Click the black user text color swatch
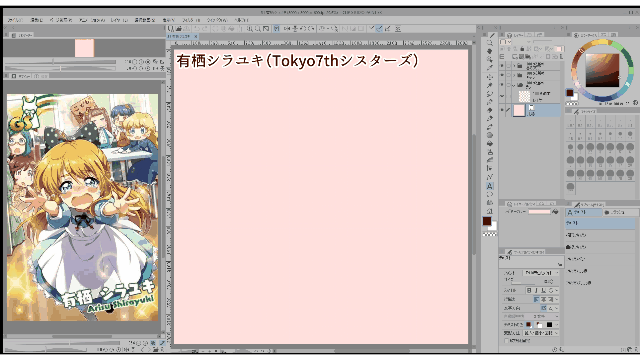Viewport: 640px width, 360px height. pos(549,324)
